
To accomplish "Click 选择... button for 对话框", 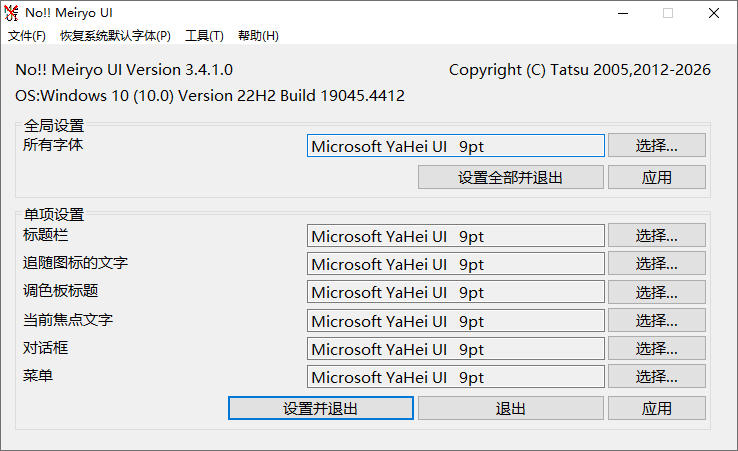I will [x=657, y=348].
